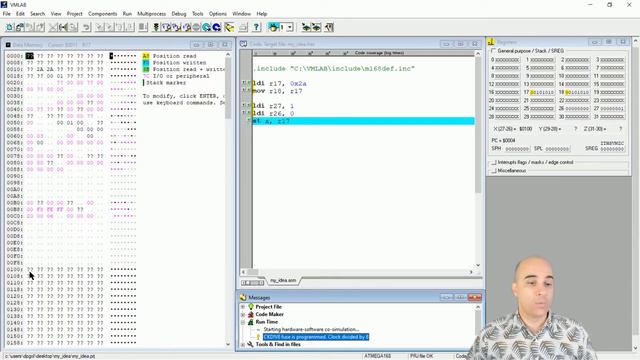Click code window scroll-down arrow

coord(478,265)
